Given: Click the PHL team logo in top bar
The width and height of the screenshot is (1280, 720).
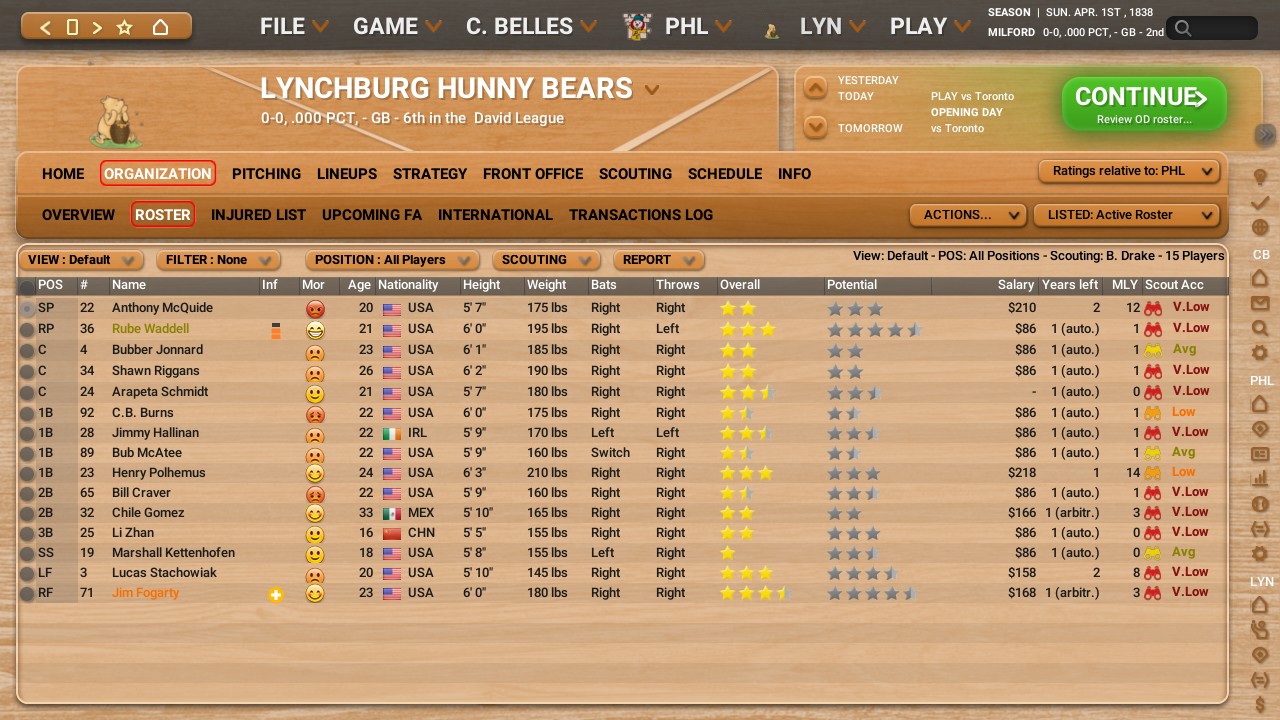Looking at the screenshot, I should pos(637,27).
